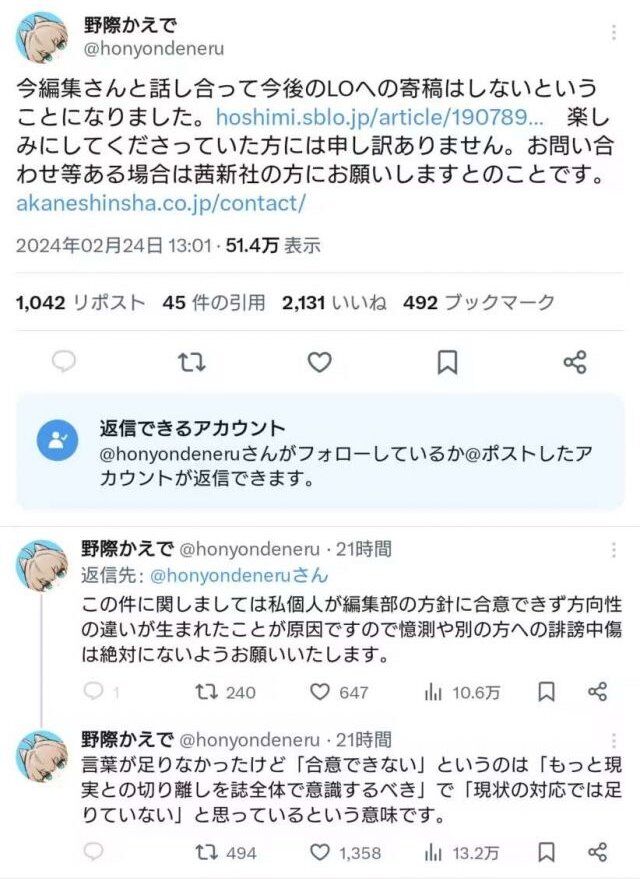Like the second reply with 1,358 likes

345,853
